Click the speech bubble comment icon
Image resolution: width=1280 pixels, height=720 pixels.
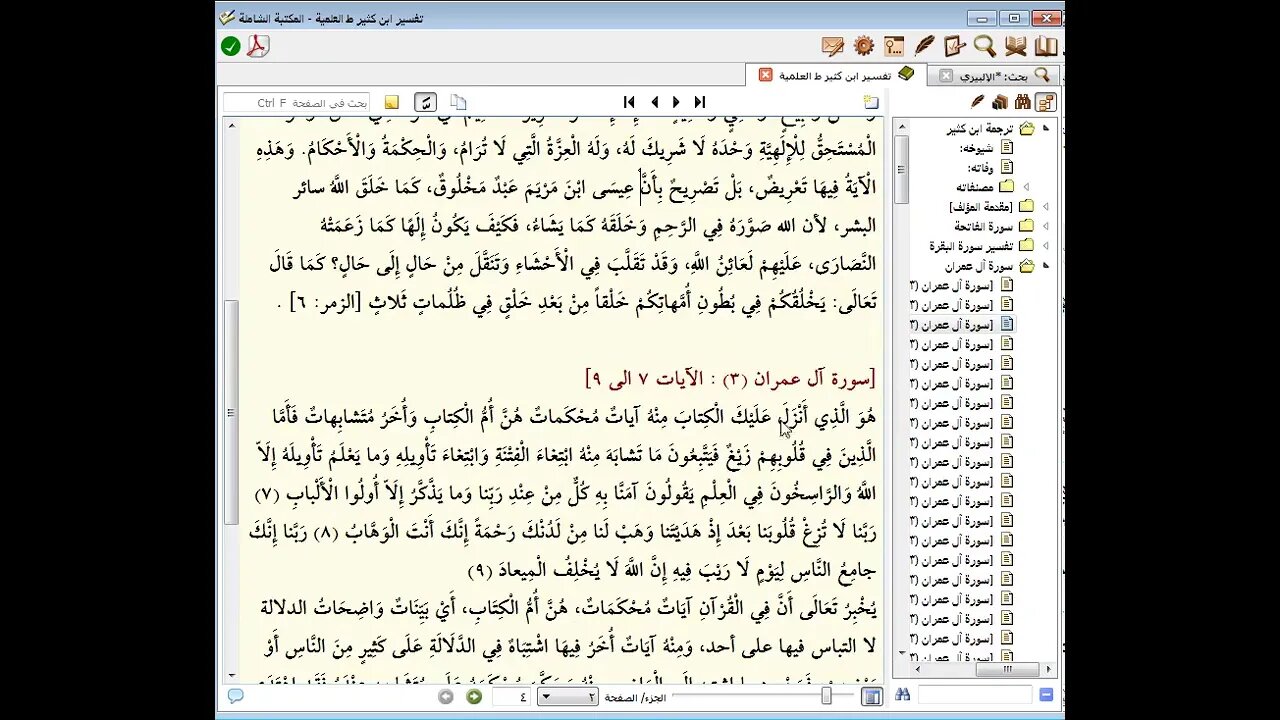tap(235, 696)
